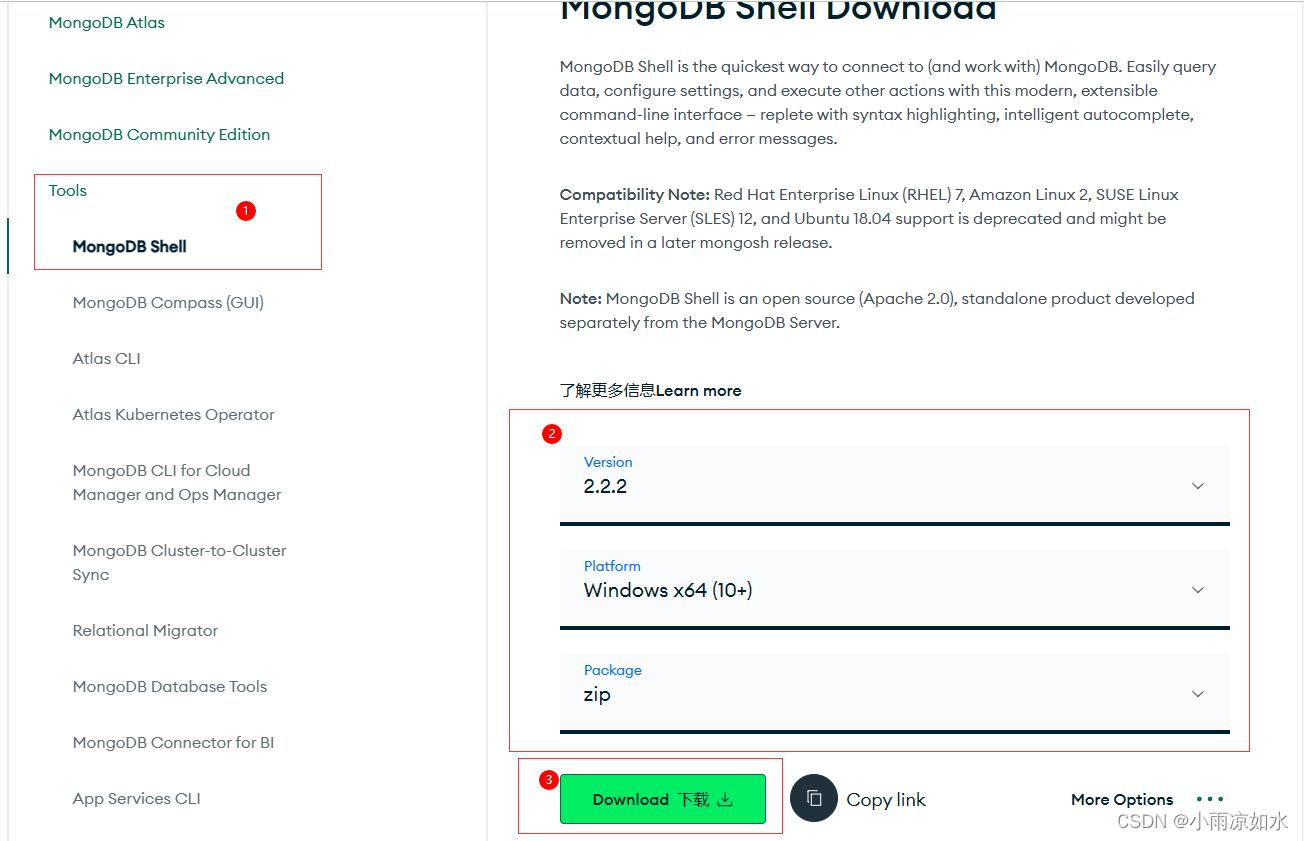The height and width of the screenshot is (841, 1304).
Task: Open Relational Migrator sidebar item
Action: tap(145, 630)
